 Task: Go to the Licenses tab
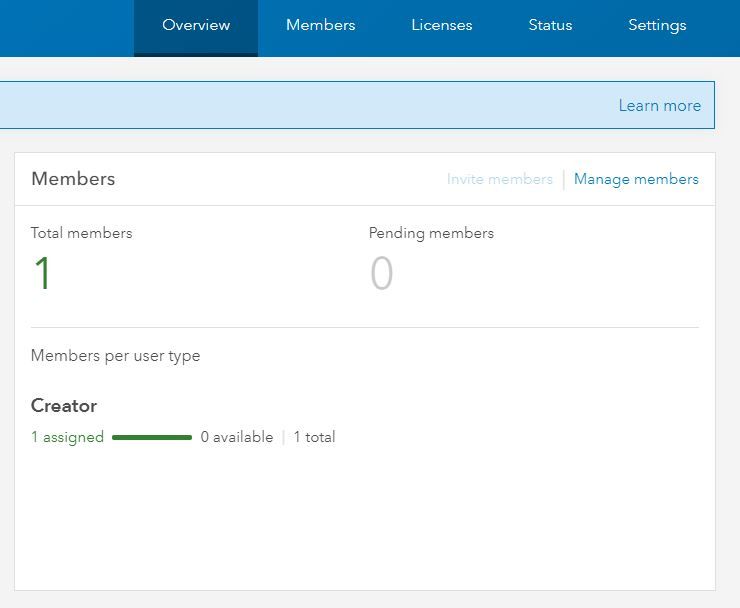tap(441, 26)
